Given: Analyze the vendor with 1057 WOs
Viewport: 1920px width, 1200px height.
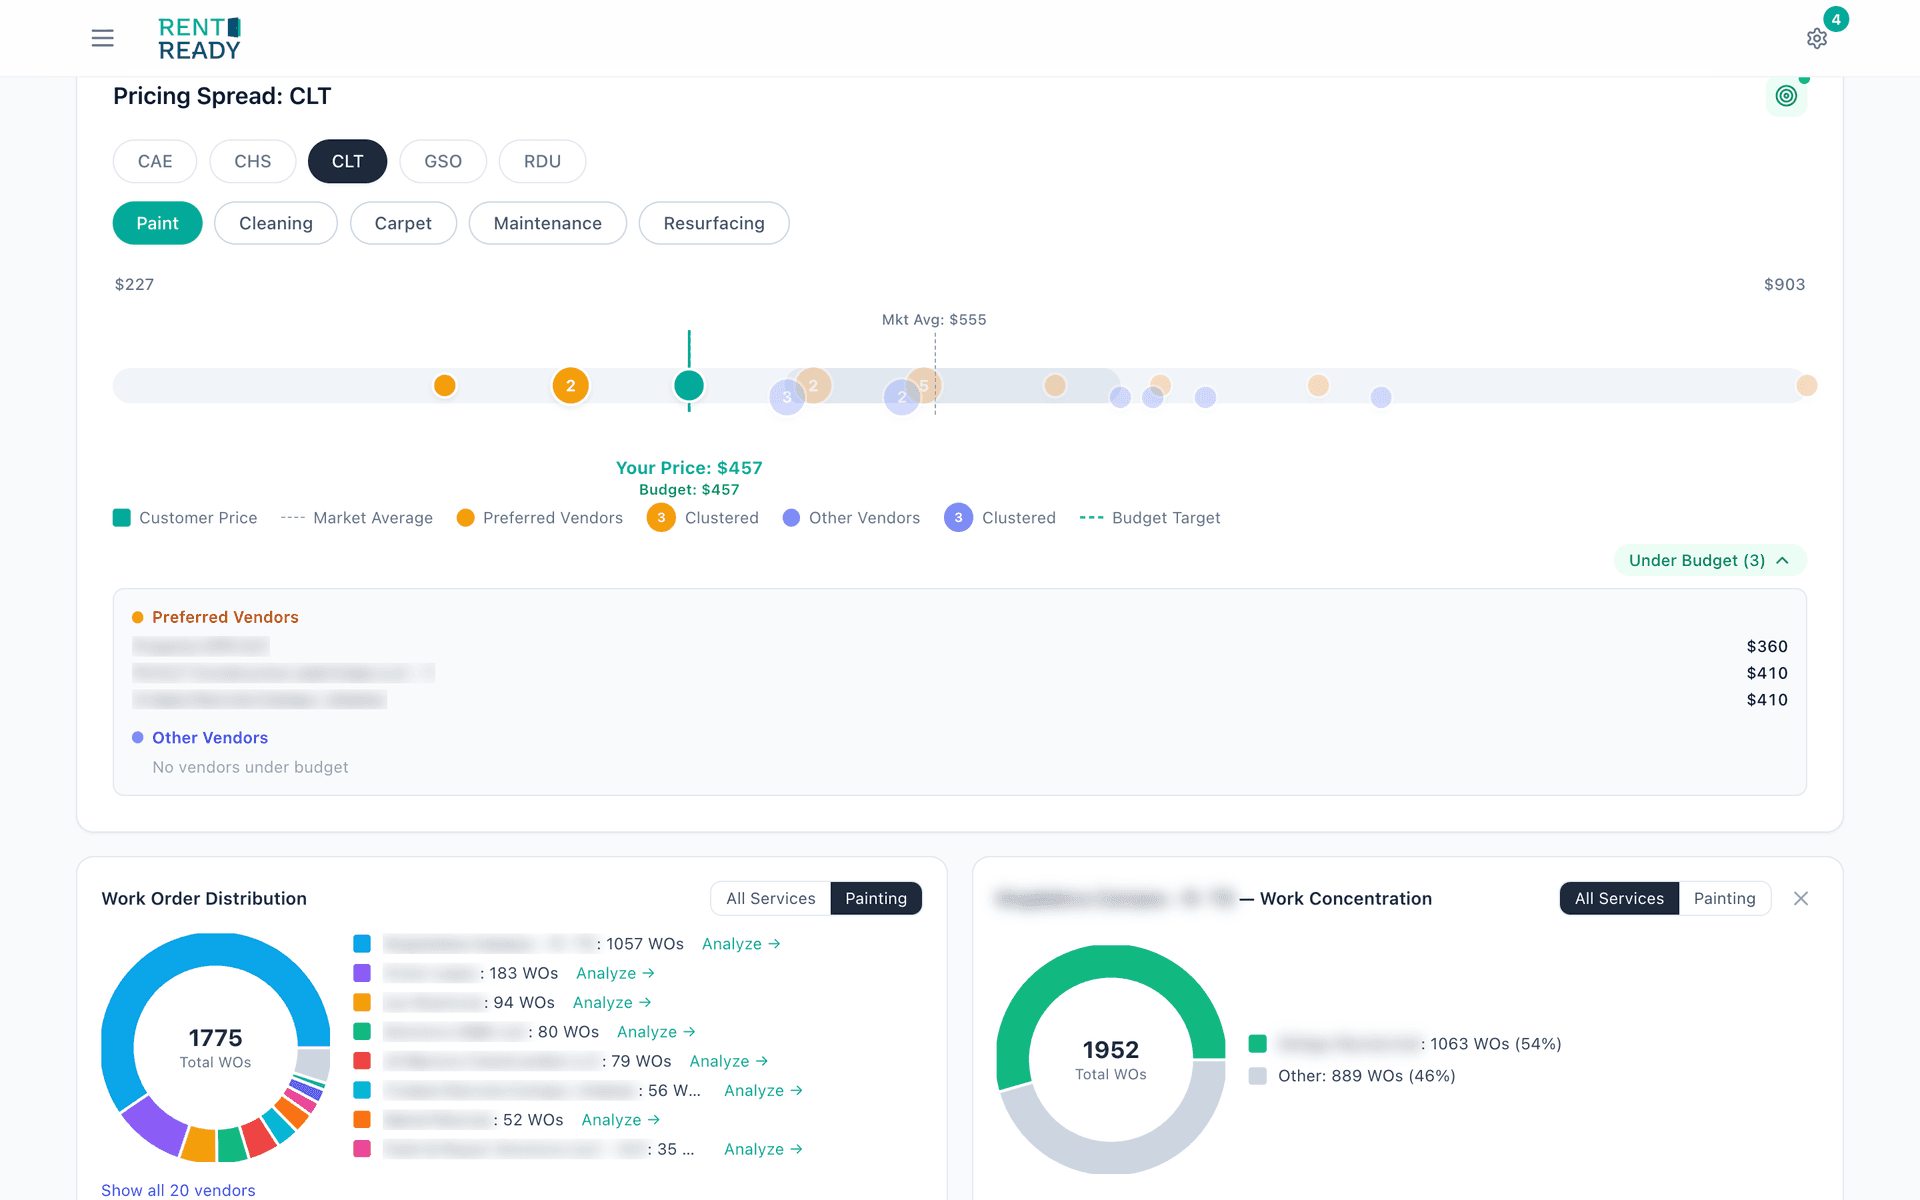Looking at the screenshot, I should tap(740, 943).
